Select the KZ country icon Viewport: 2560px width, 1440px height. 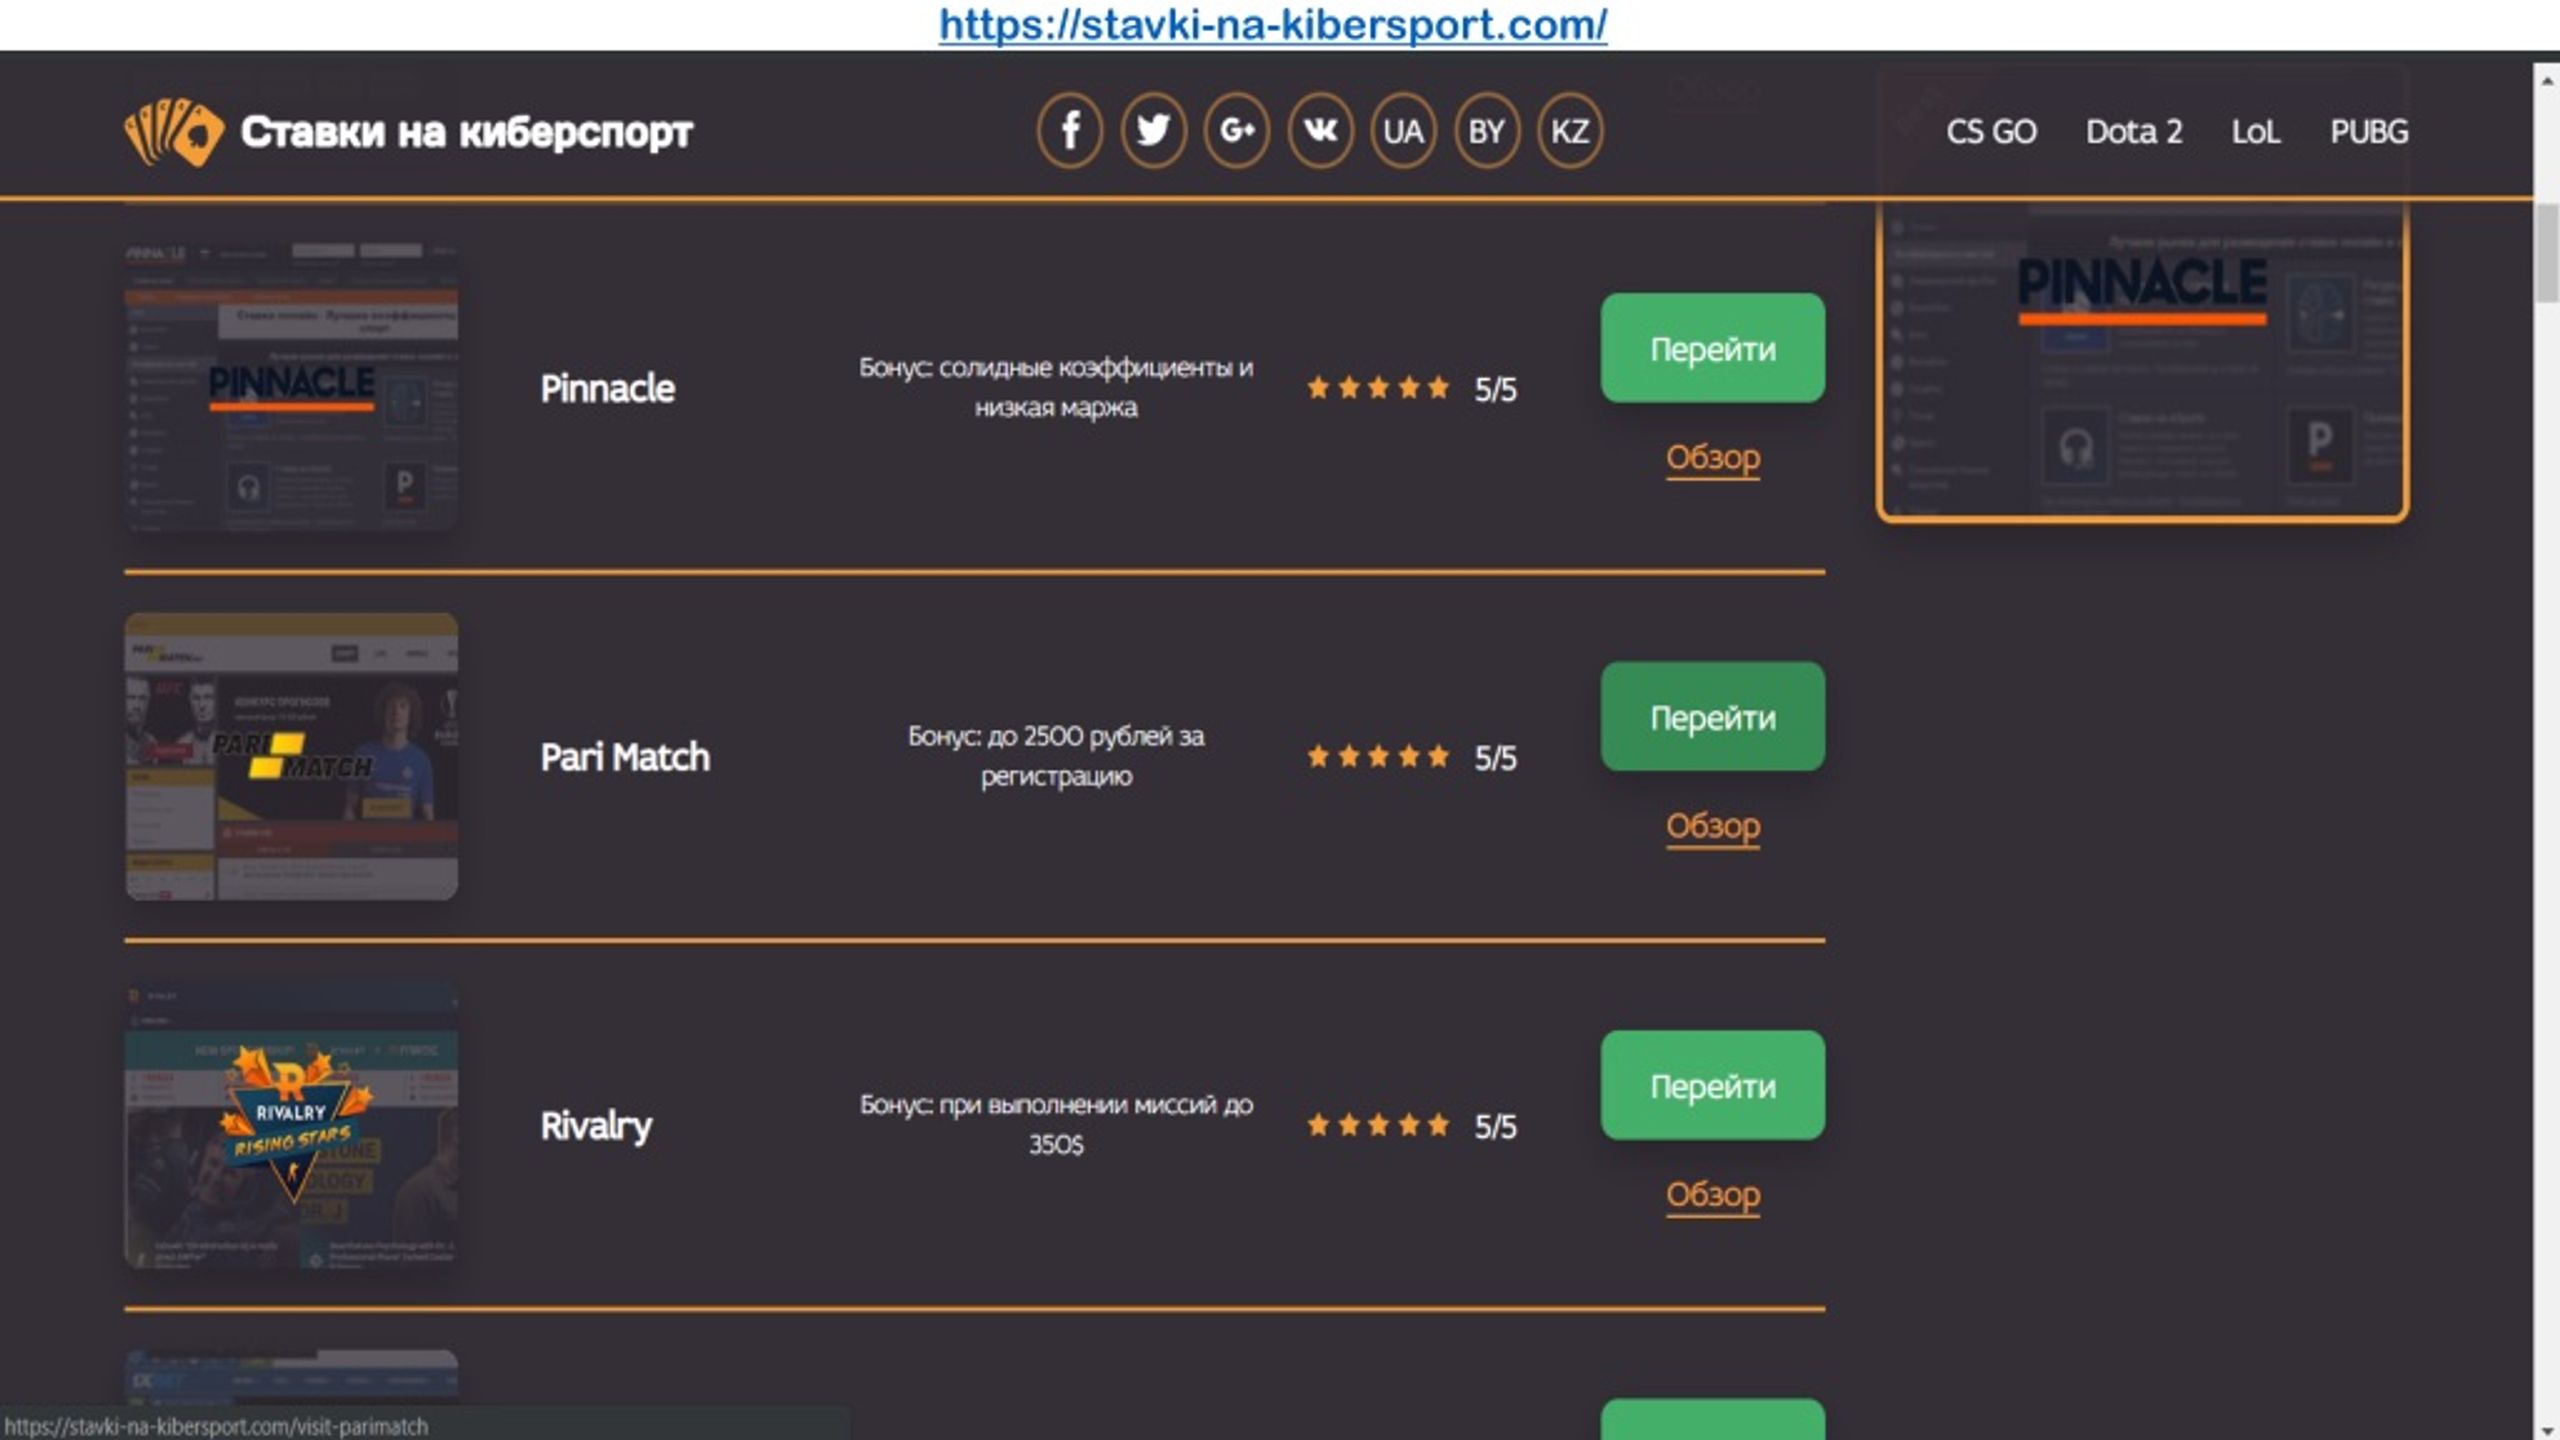tap(1569, 131)
